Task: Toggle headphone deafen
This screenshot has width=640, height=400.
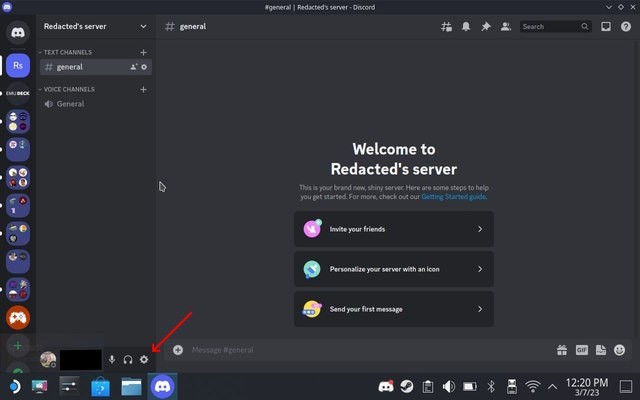Action: tap(128, 360)
